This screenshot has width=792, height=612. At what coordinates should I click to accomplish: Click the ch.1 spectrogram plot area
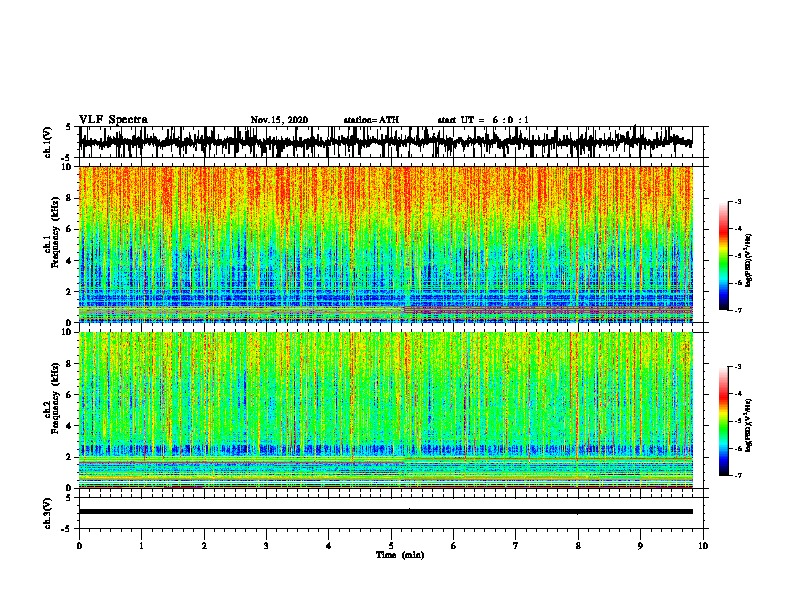click(385, 244)
